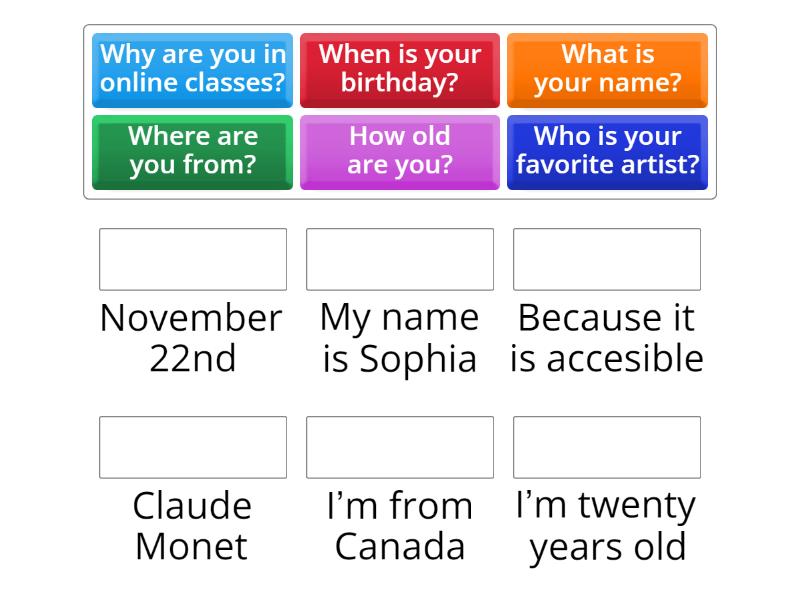800x600 pixels.
Task: Select the "Why are you in online classes?" card
Action: (192, 69)
